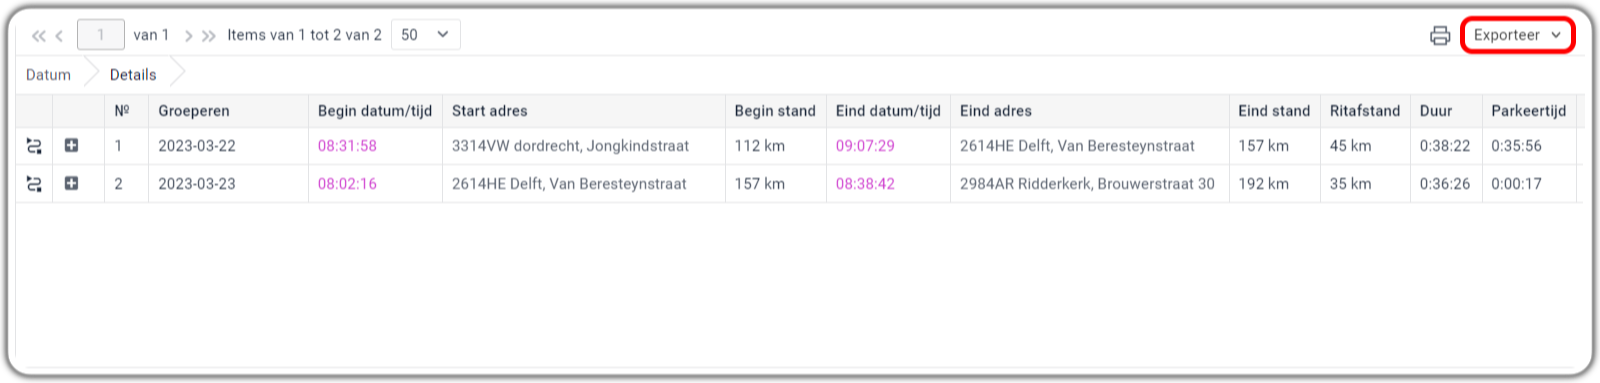Sort by Ritafstand column header

coord(1364,111)
